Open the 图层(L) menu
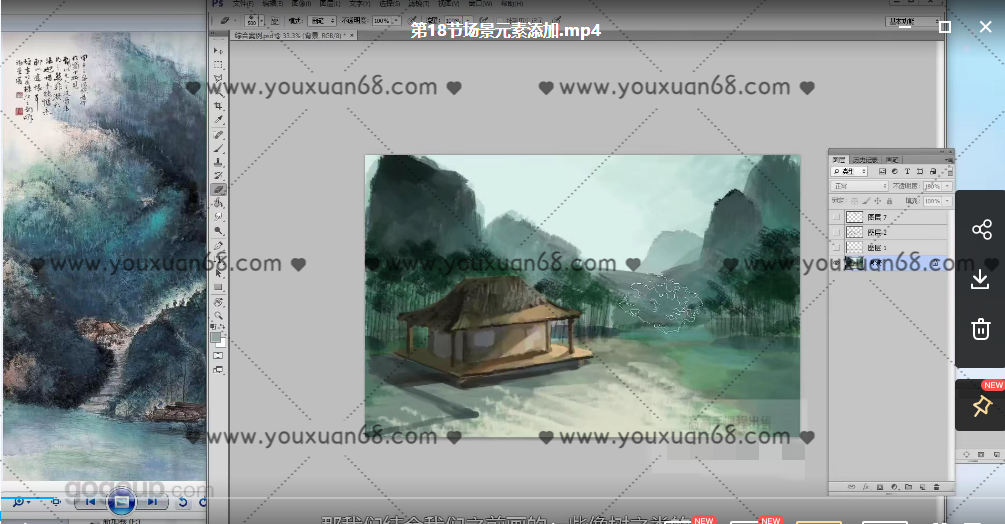The width and height of the screenshot is (1005, 524). pos(330,4)
